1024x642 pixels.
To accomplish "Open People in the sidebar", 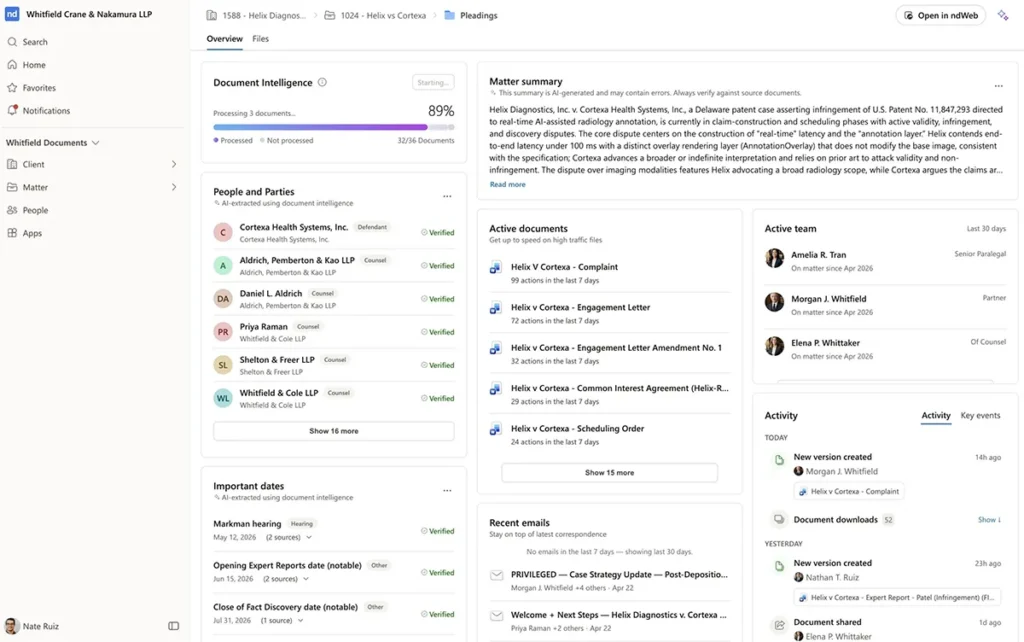I will point(27,210).
